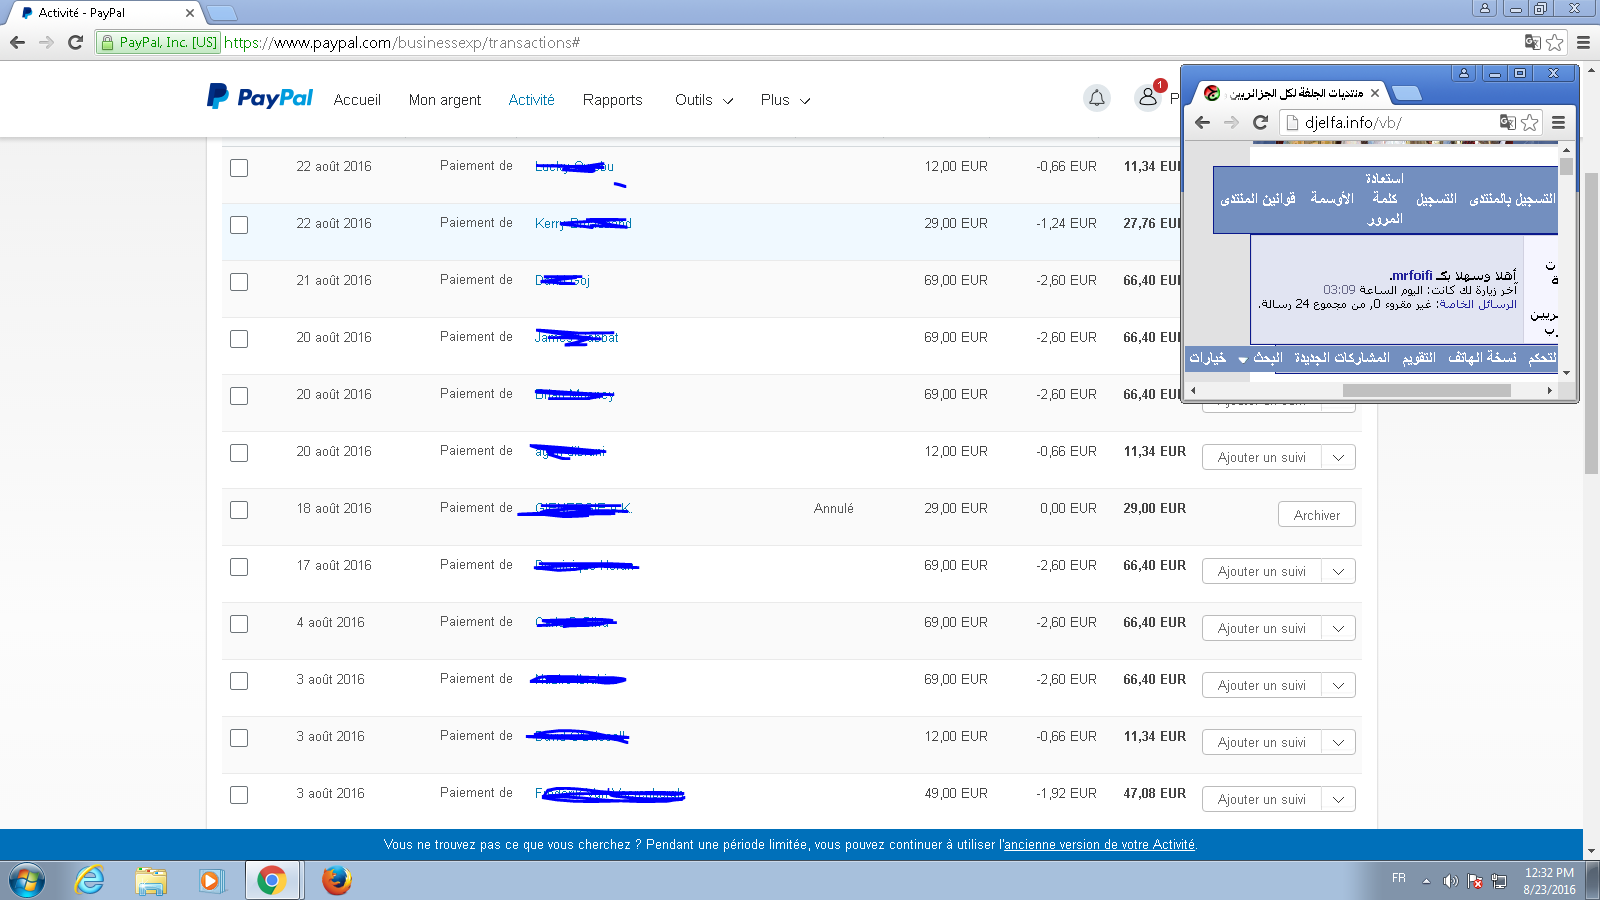1600x900 pixels.
Task: Open the notifications bell icon
Action: 1097,98
